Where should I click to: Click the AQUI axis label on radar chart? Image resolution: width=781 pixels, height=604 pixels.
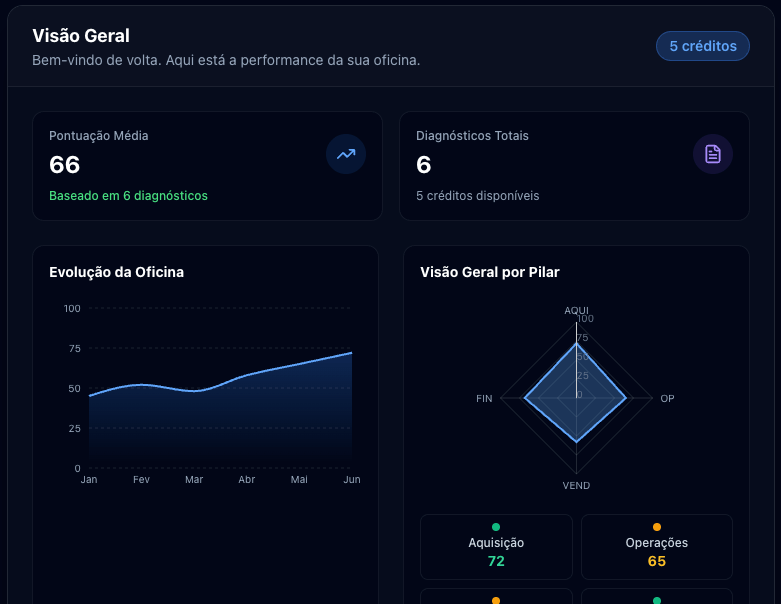[576, 310]
